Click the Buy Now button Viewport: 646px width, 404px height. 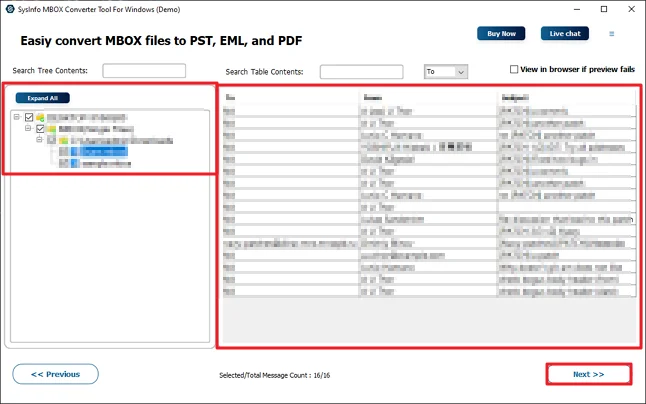(501, 34)
